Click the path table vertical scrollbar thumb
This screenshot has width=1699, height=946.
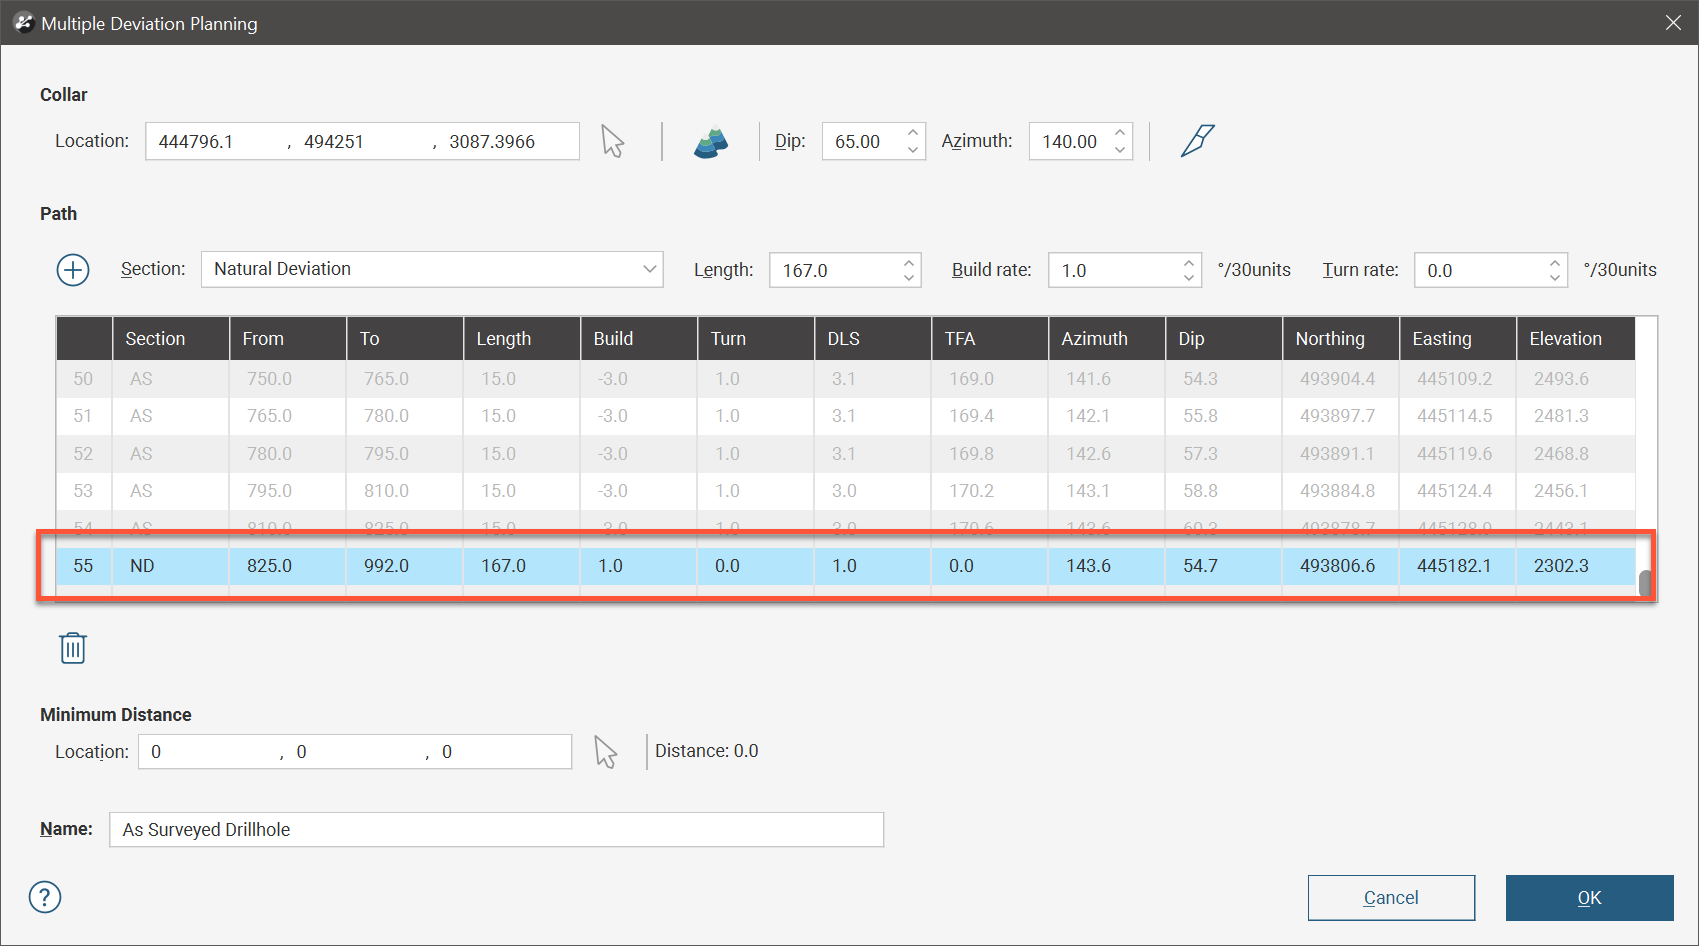point(1644,582)
